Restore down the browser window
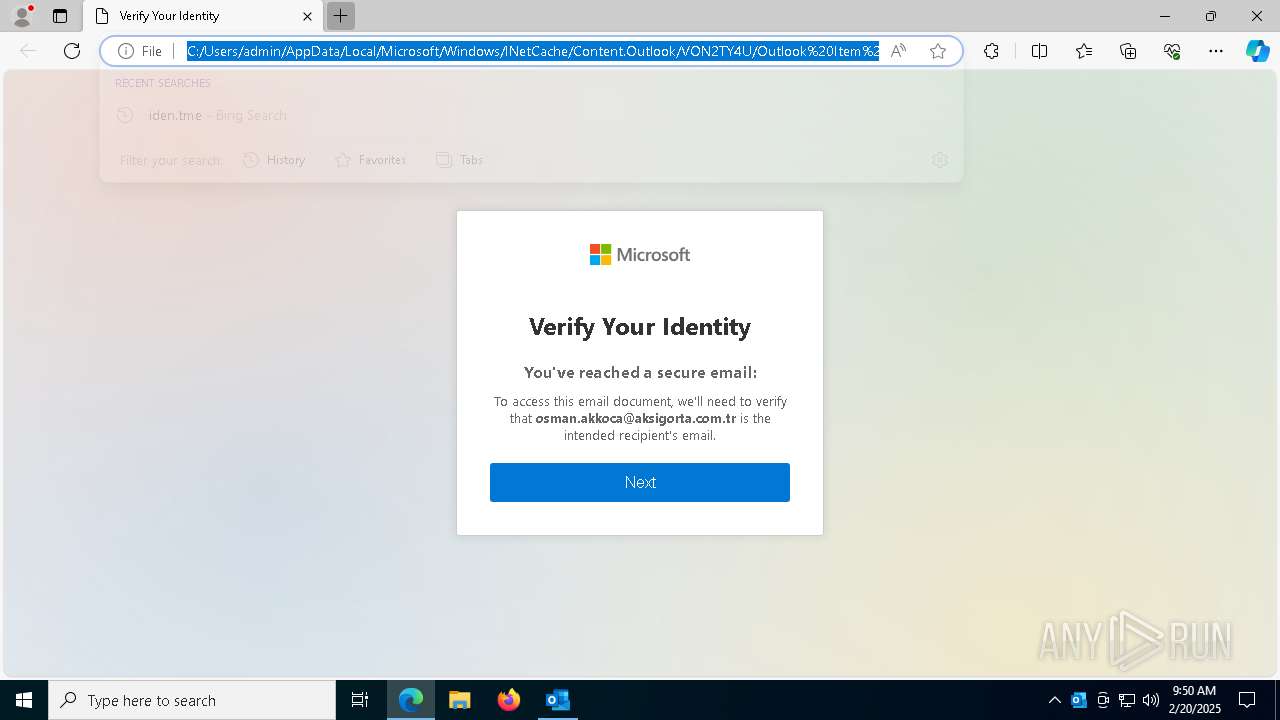1280x720 pixels. (1211, 16)
